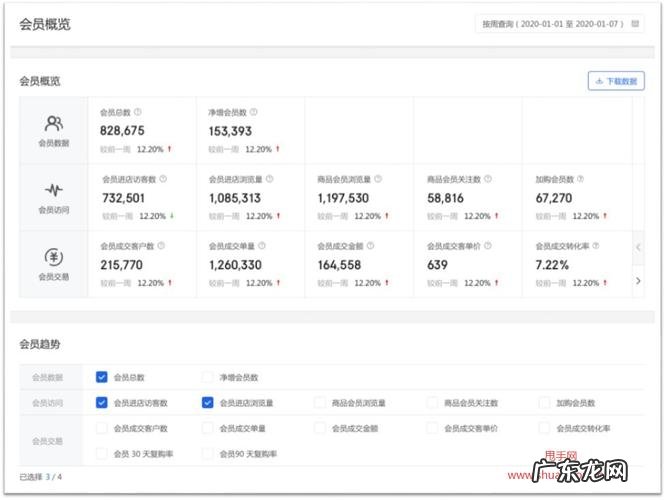This screenshot has width=666, height=500.
Task: Click the info icon next to 商品会员关注数
Action: coord(488,179)
